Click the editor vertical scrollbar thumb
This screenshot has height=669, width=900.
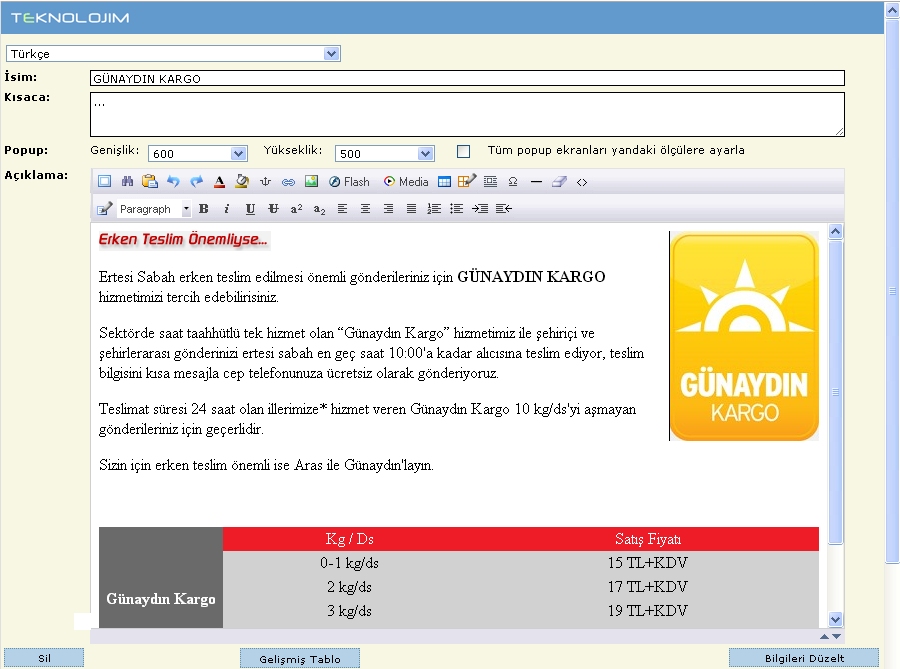[x=836, y=392]
